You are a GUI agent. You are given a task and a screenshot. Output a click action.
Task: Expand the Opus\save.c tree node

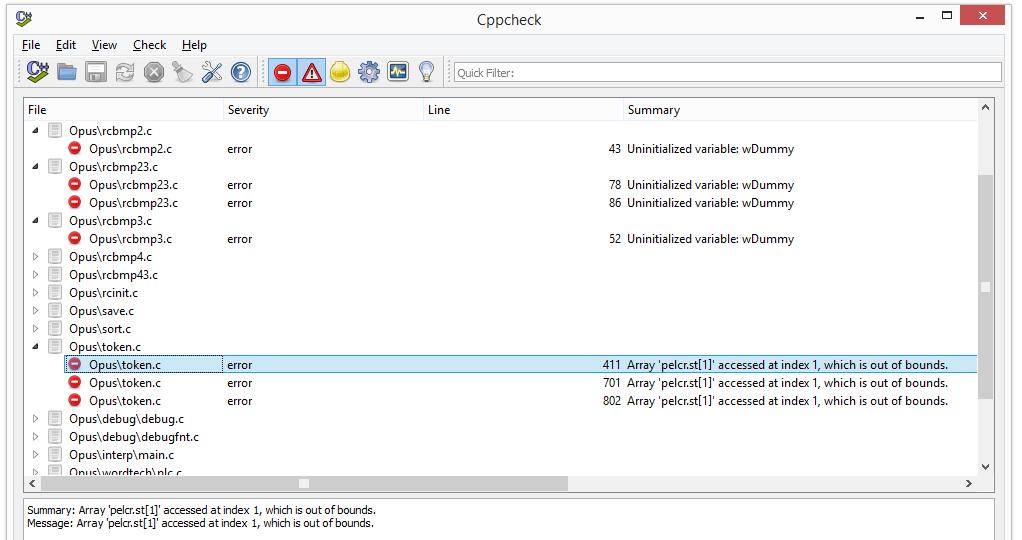pyautogui.click(x=35, y=310)
